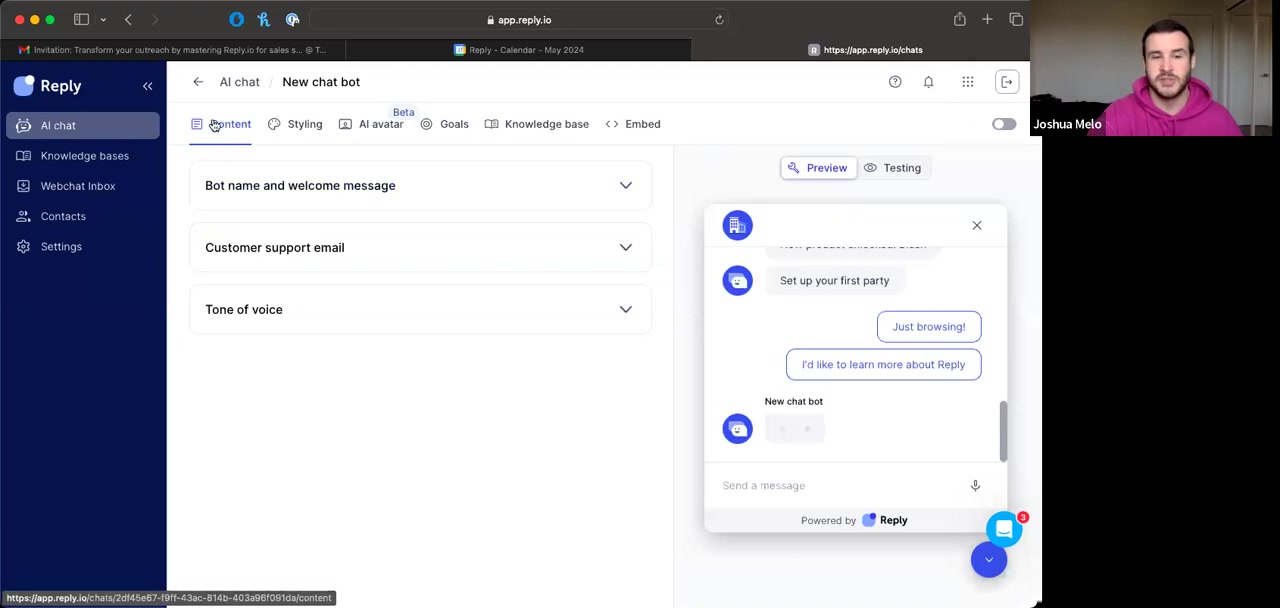
Task: Expand Customer support email section
Action: (x=420, y=247)
